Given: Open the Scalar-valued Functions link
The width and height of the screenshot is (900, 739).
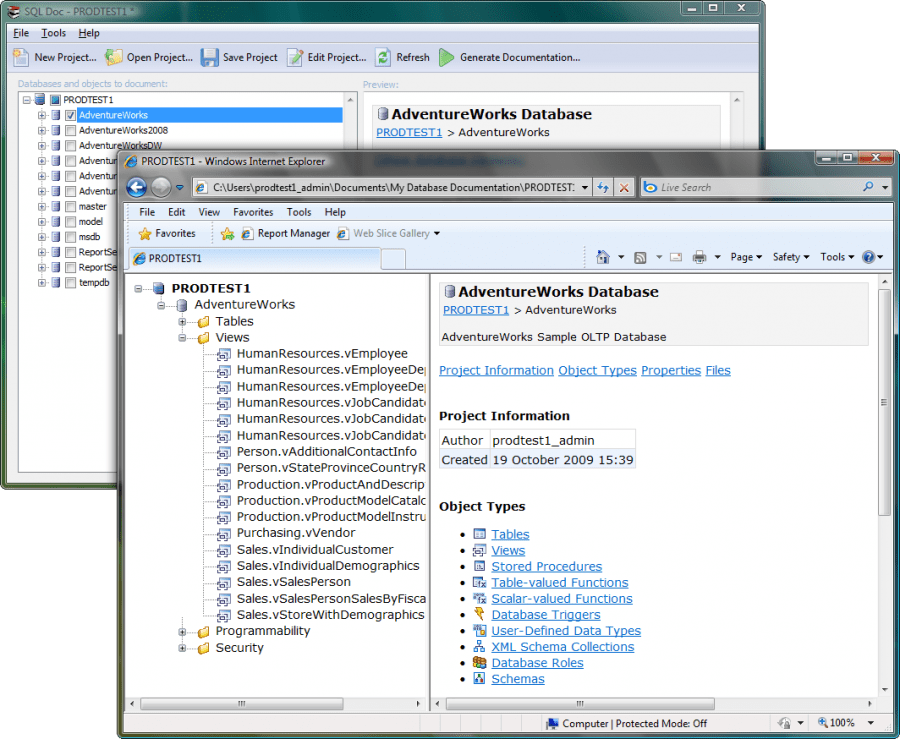Looking at the screenshot, I should point(562,599).
